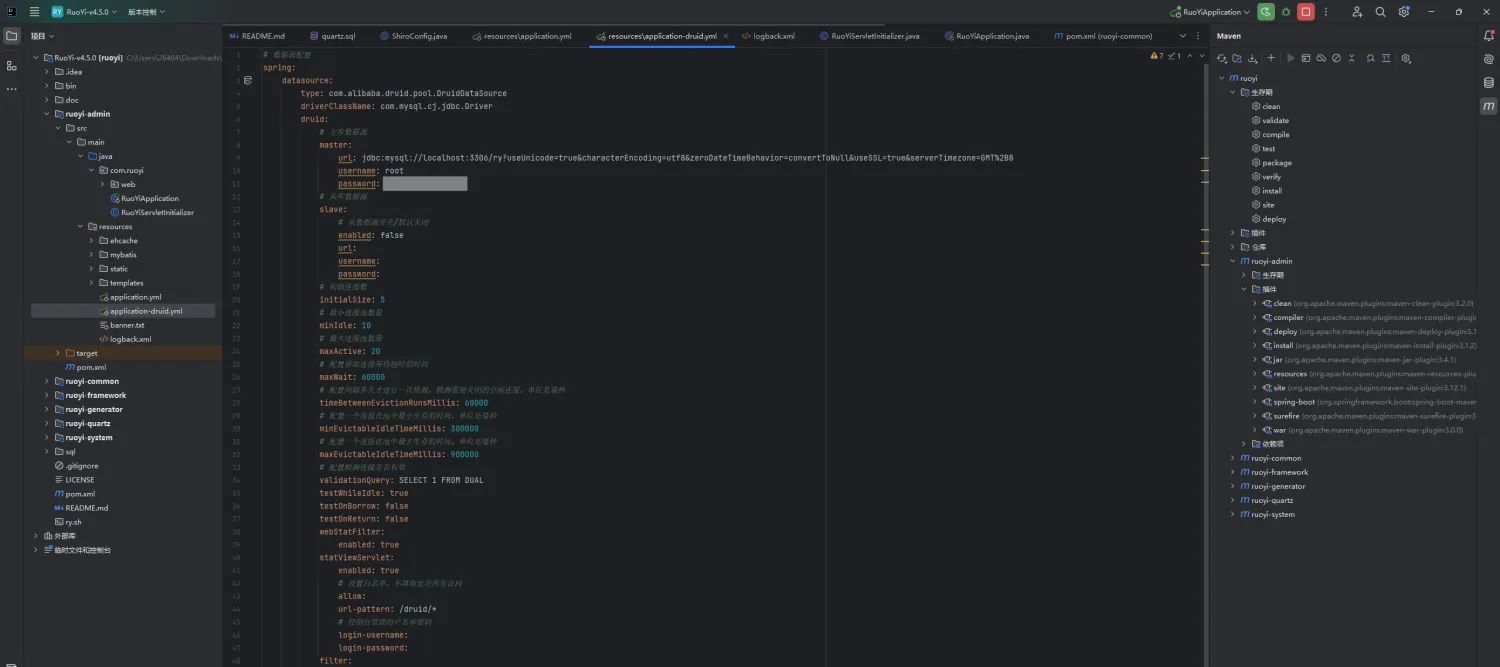Rerun RuoYiApplication with the green button
Image resolution: width=1500 pixels, height=667 pixels.
[1266, 12]
